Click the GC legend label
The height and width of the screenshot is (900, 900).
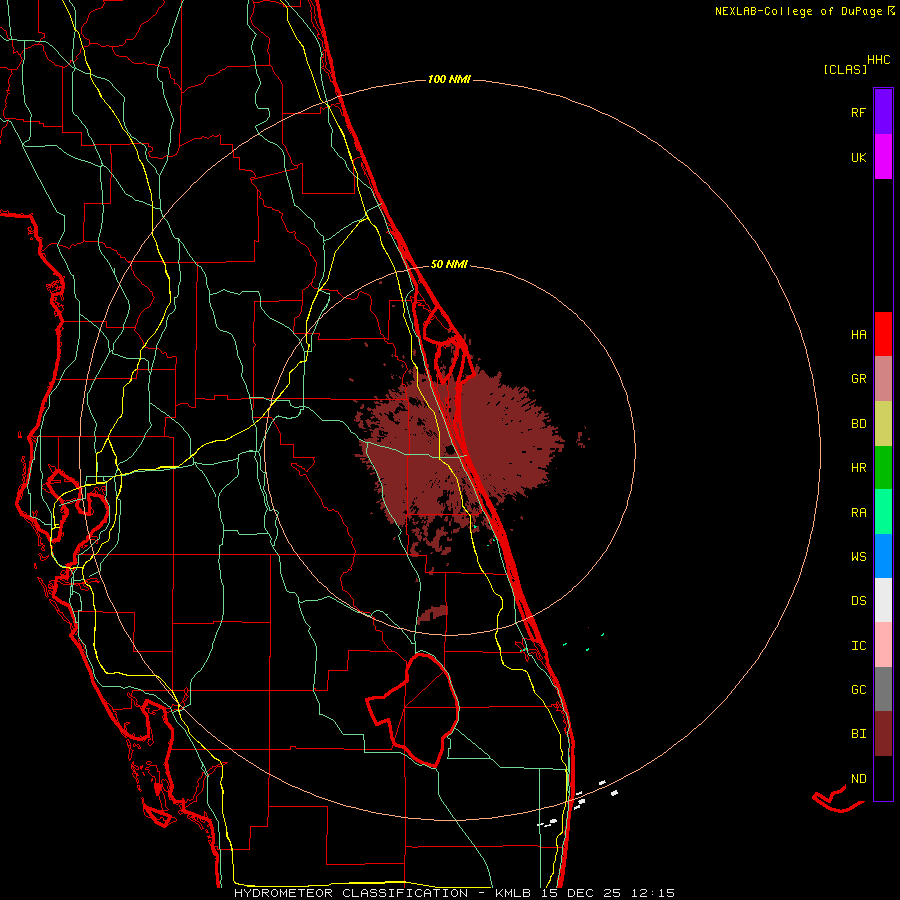pyautogui.click(x=858, y=690)
